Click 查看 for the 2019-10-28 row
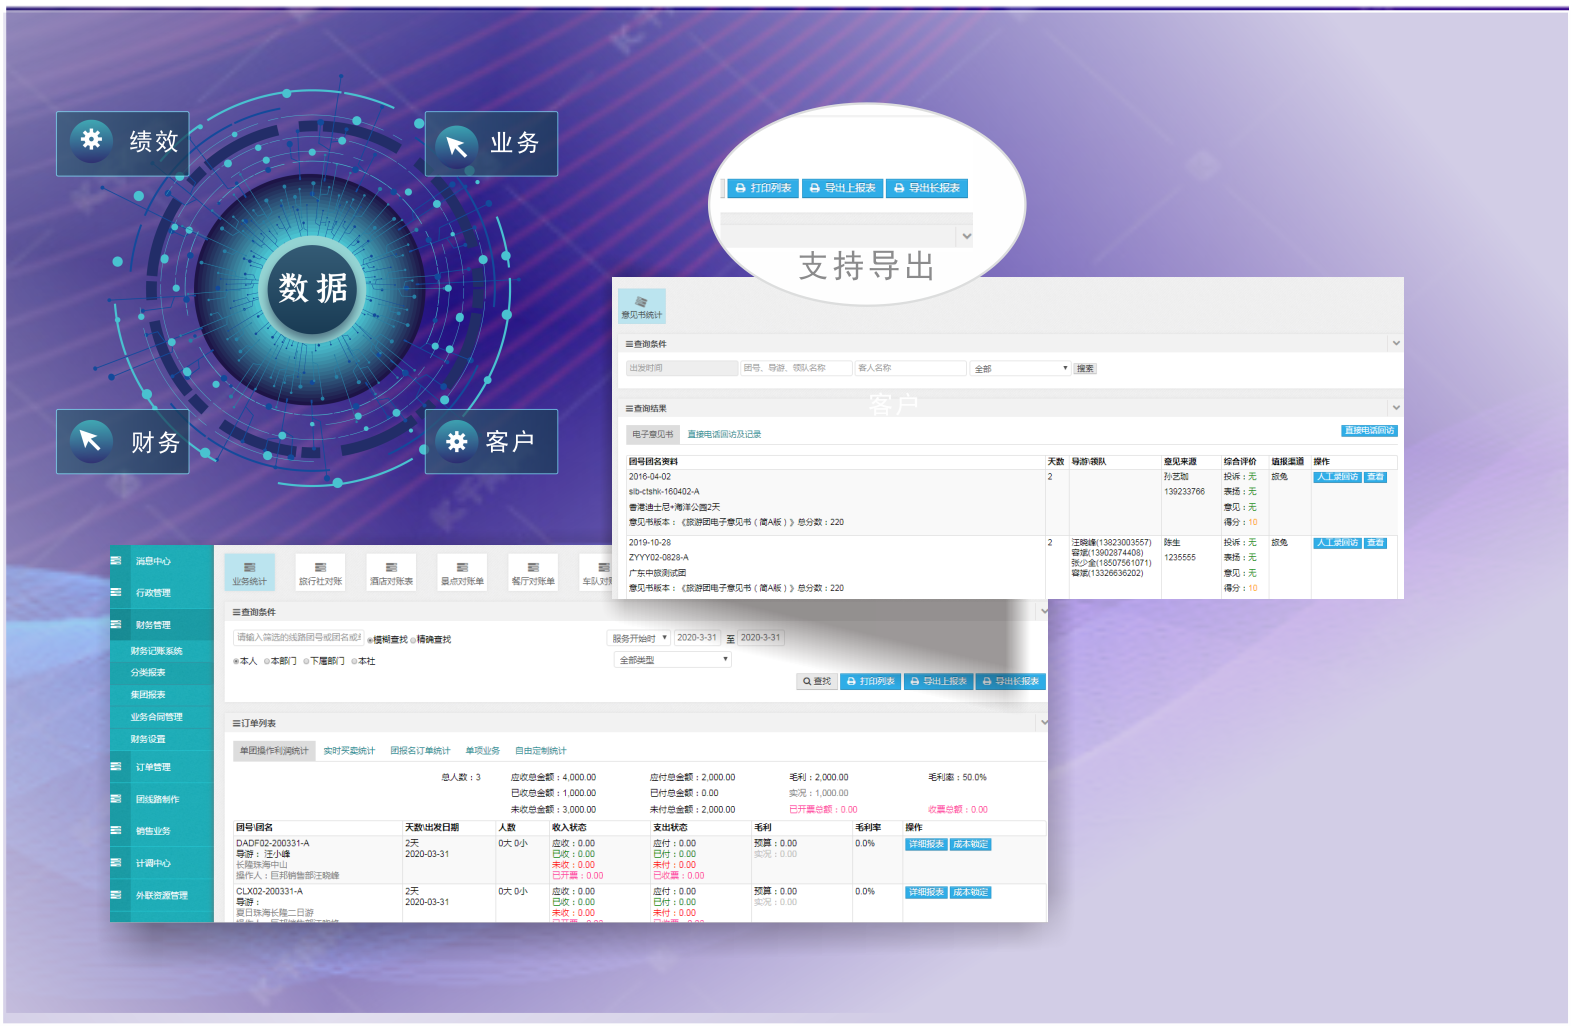This screenshot has height=1026, width=1571. click(x=1376, y=543)
